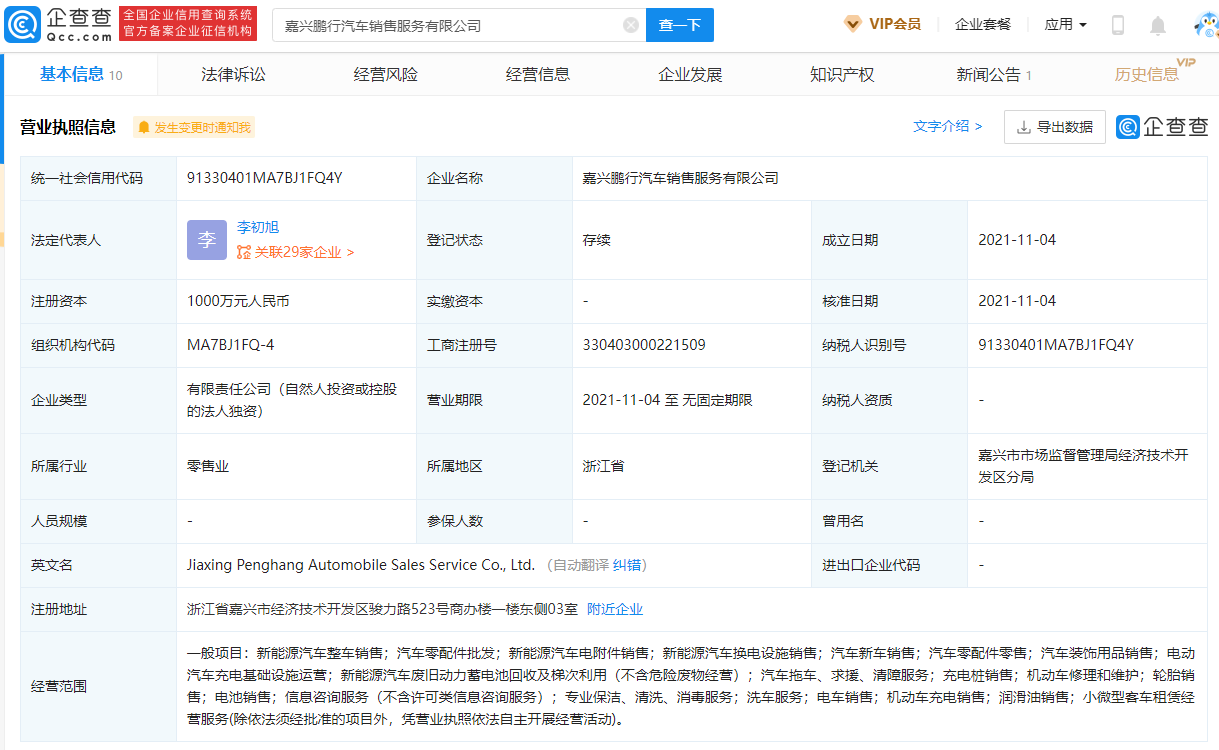The width and height of the screenshot is (1219, 750).
Task: Open the mobile phone app icon
Action: (1118, 25)
